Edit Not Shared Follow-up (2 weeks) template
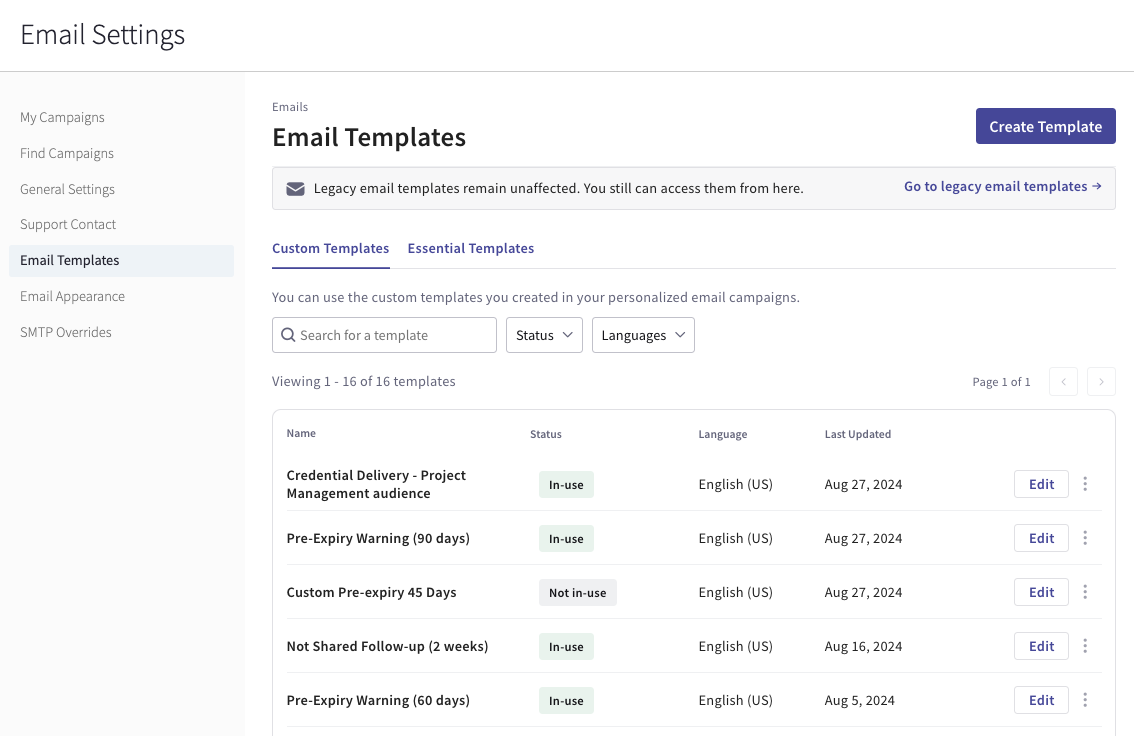This screenshot has width=1134, height=736. coord(1041,646)
